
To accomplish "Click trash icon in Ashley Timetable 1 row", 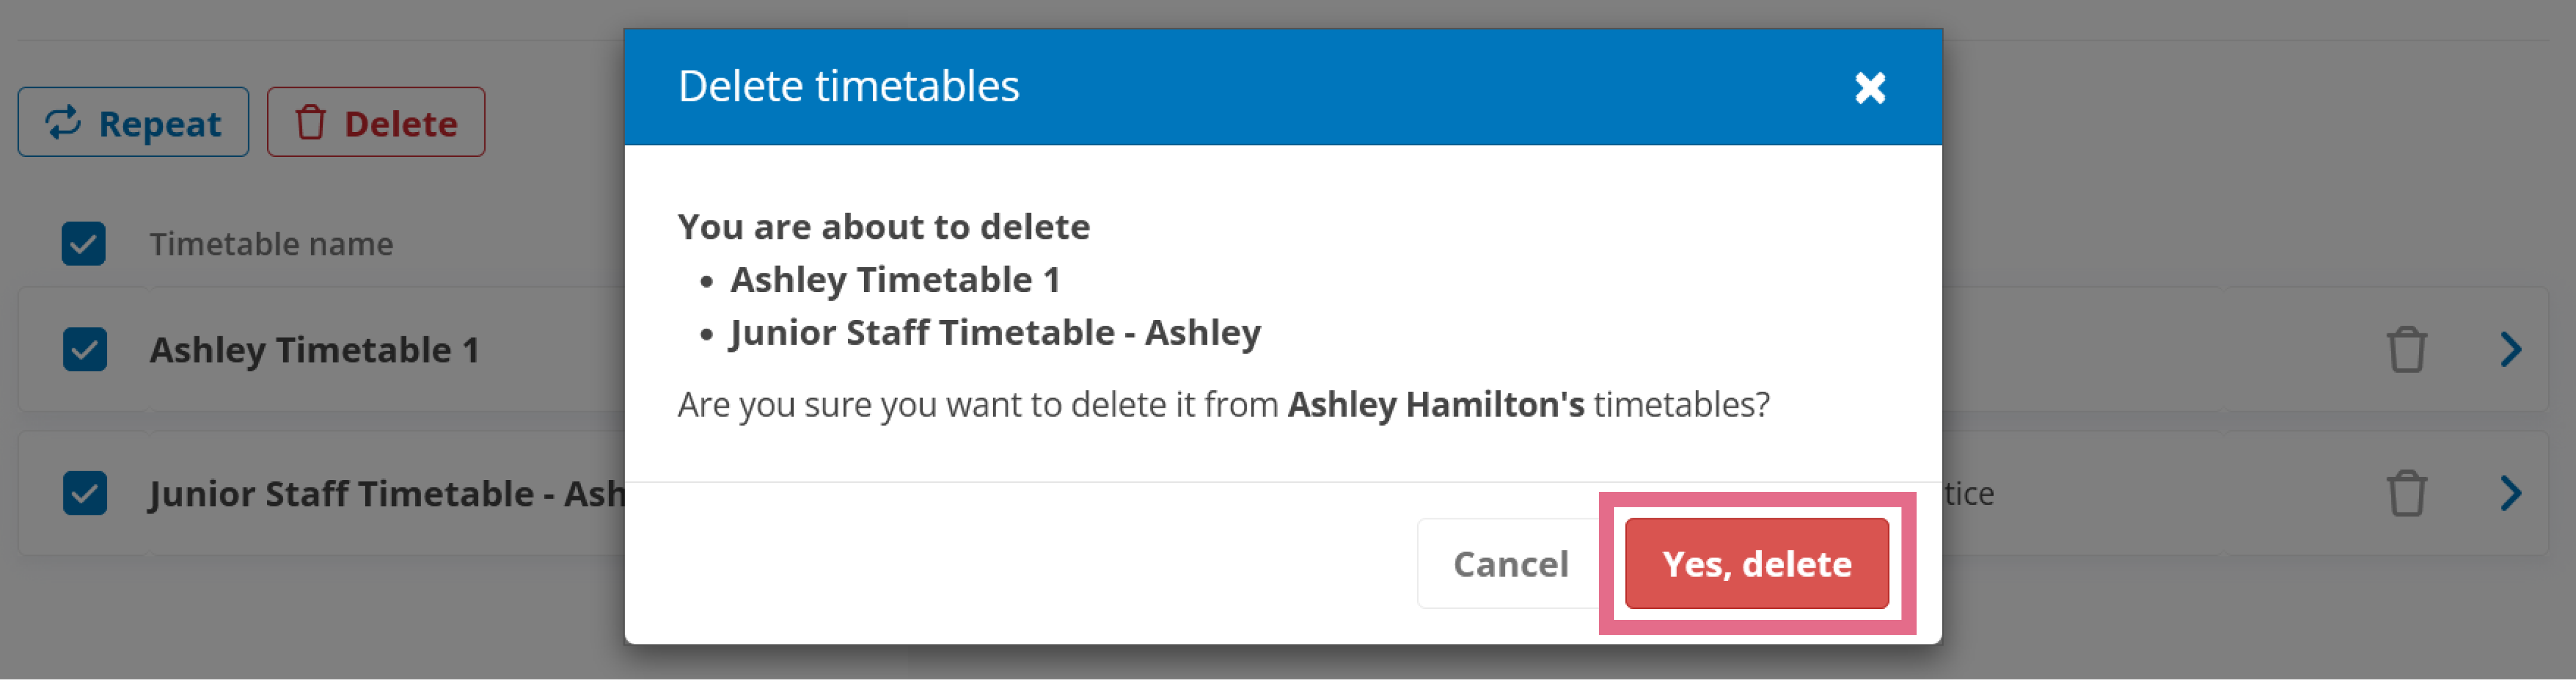I will click(x=2407, y=349).
